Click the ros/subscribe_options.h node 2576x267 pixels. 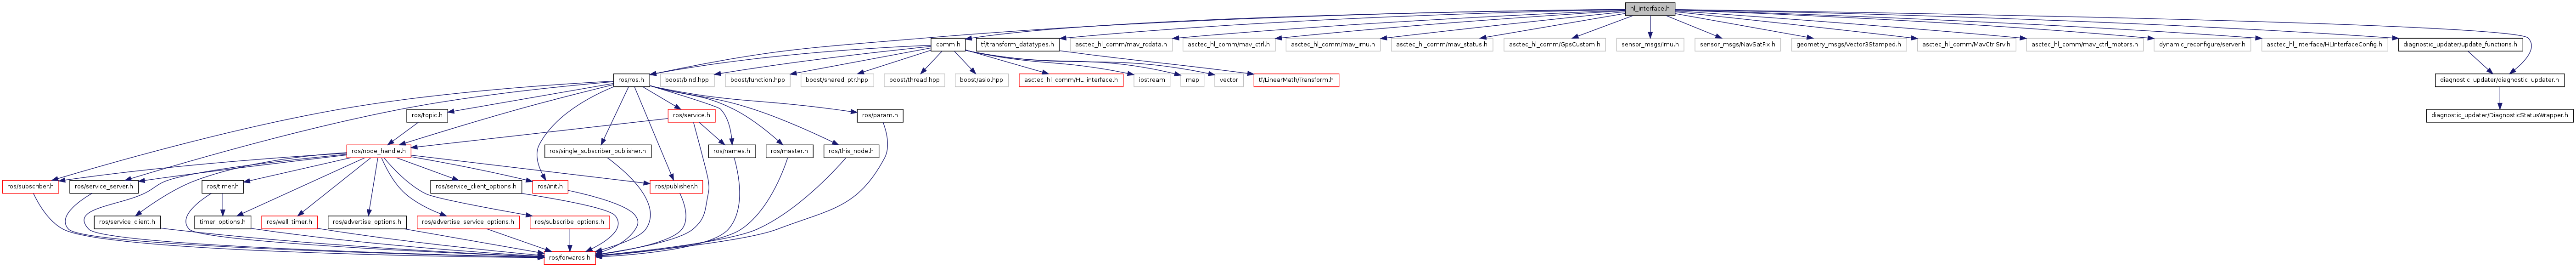[x=568, y=222]
